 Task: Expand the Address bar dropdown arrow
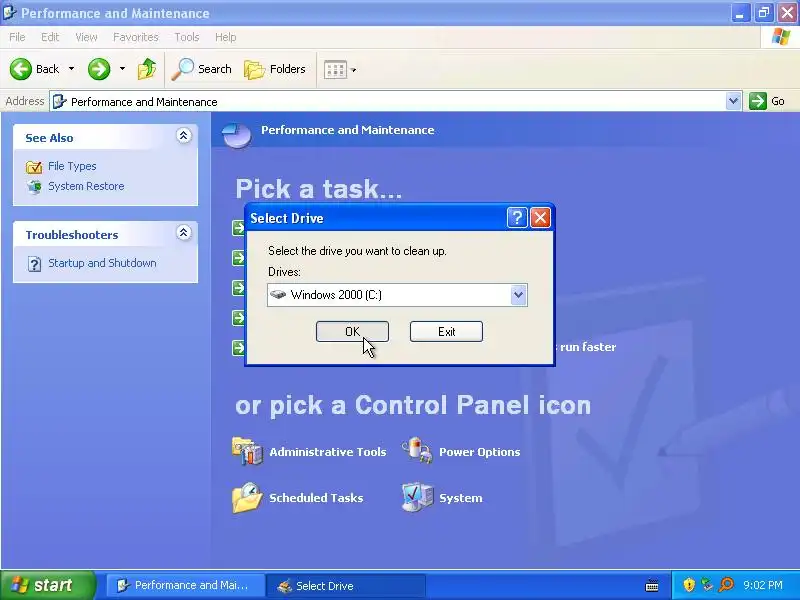point(733,101)
